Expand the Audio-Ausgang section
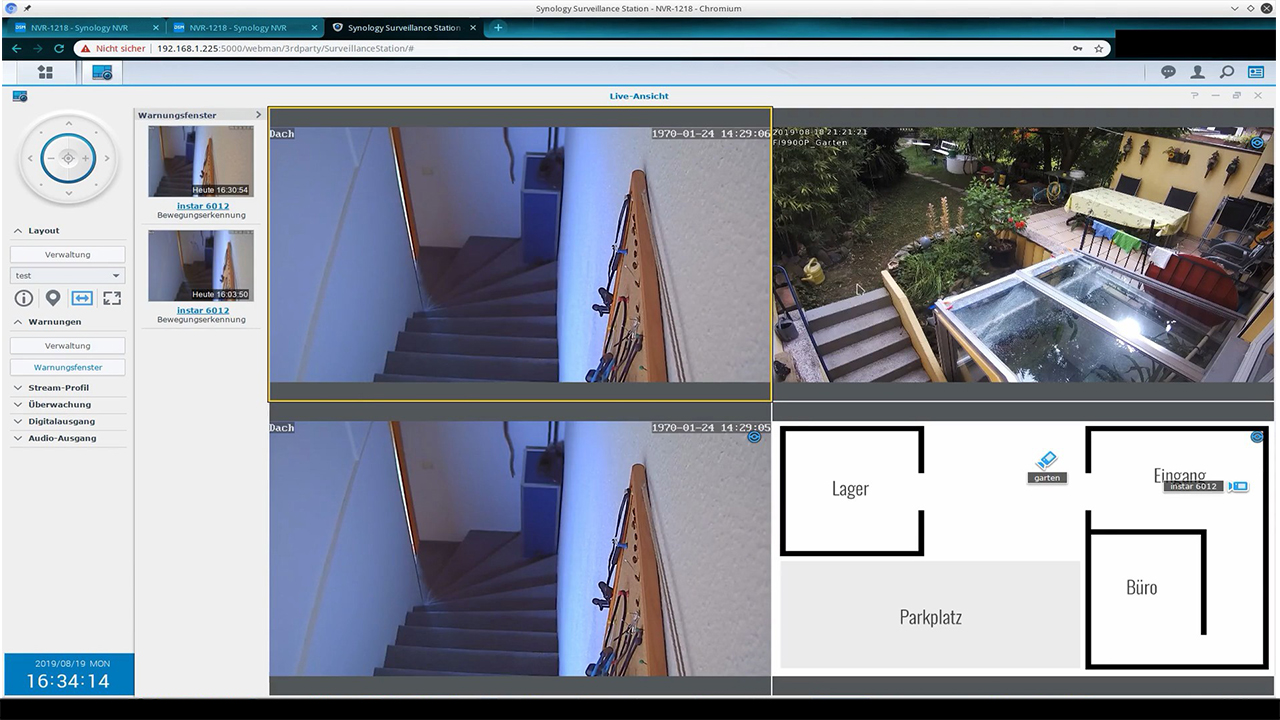This screenshot has width=1280, height=720. coord(62,438)
